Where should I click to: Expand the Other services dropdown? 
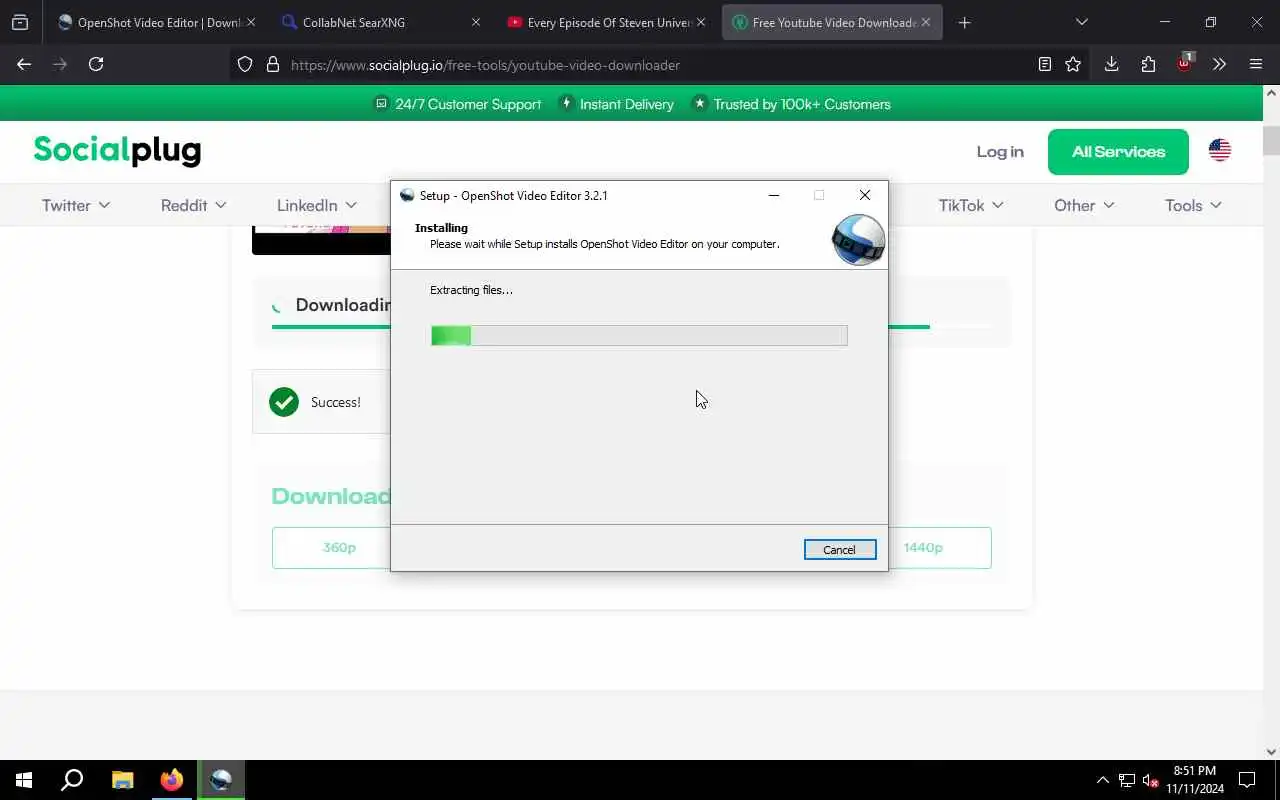tap(1084, 205)
